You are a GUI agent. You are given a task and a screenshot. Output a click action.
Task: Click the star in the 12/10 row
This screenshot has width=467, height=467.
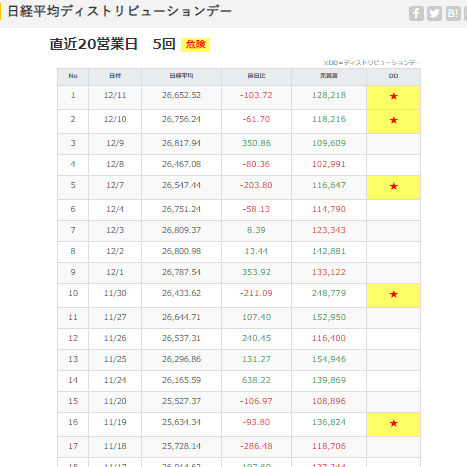coord(394,120)
